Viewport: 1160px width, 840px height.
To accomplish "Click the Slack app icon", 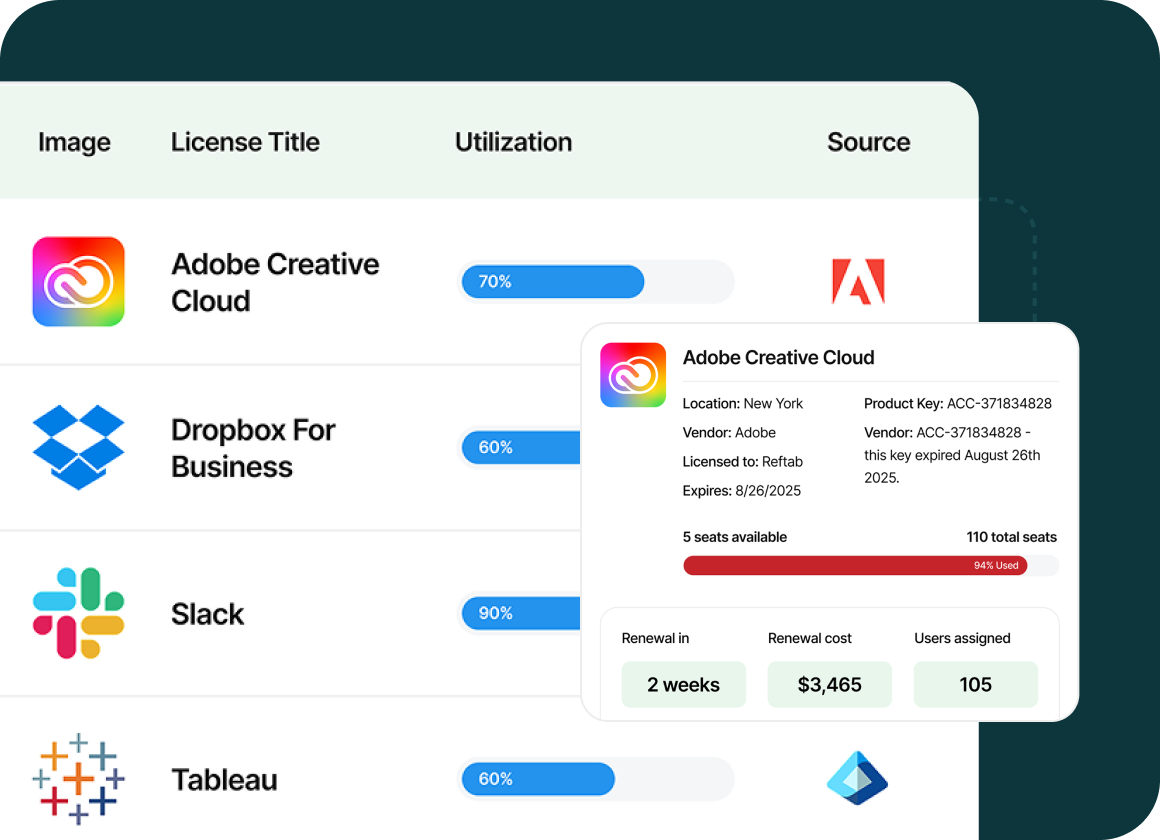I will [x=78, y=613].
